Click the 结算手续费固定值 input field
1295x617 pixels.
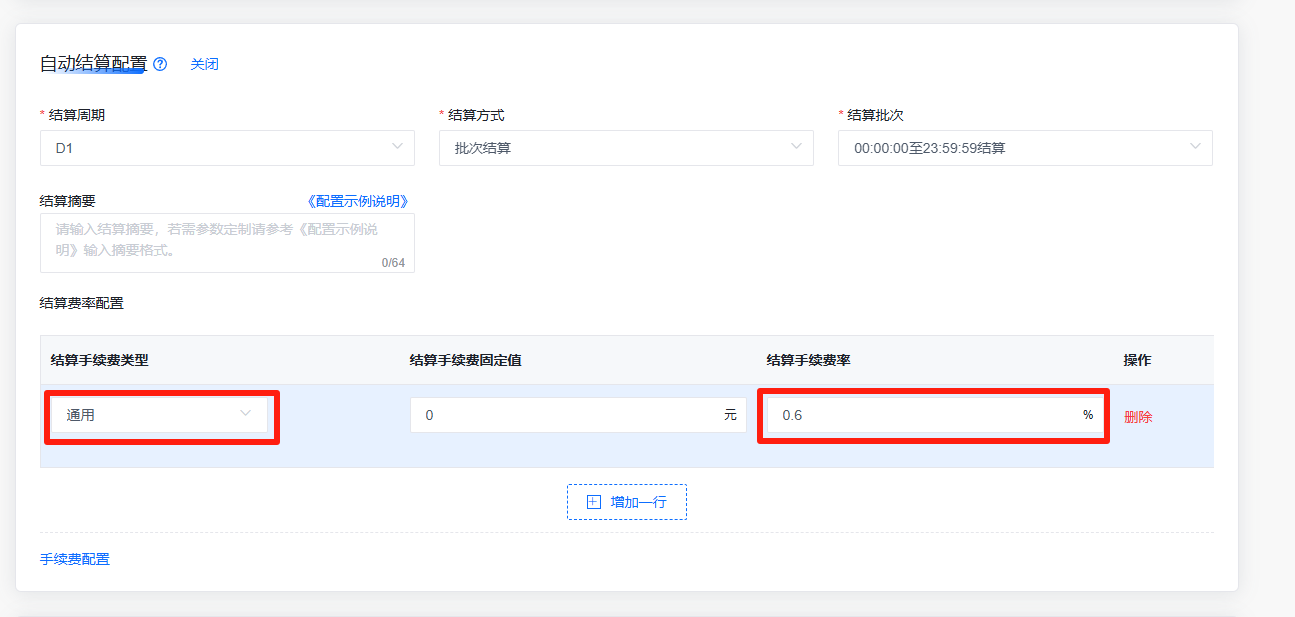pos(578,415)
